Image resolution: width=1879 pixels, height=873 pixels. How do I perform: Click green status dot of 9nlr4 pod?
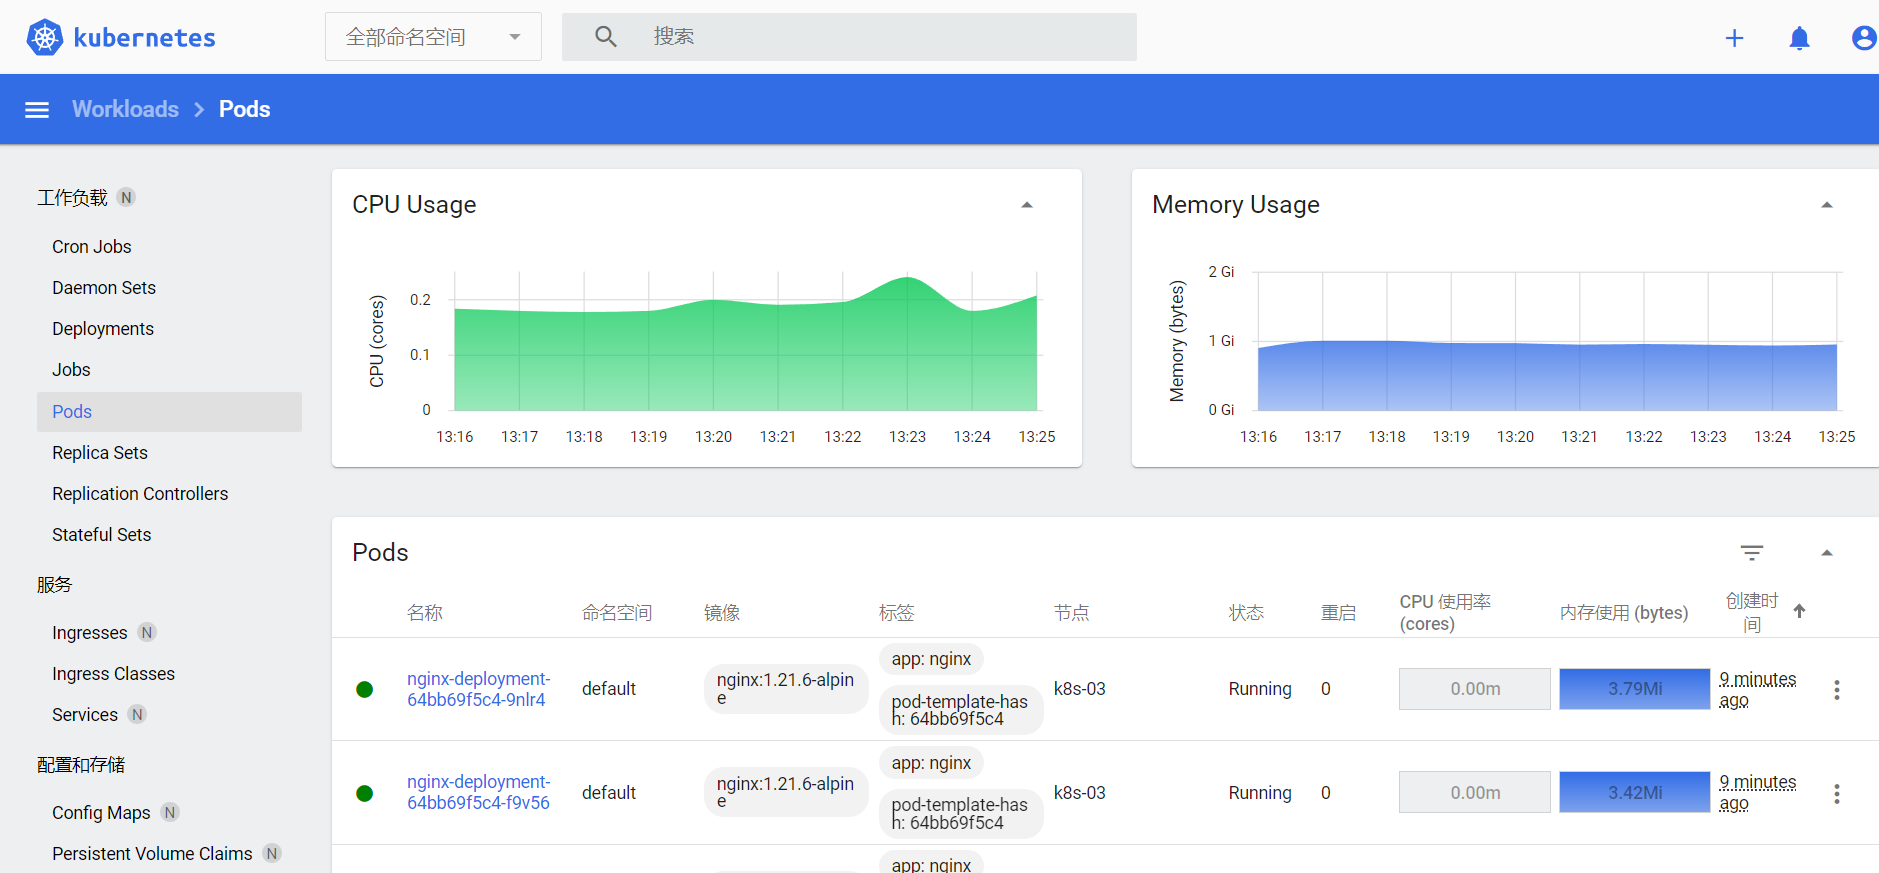(x=365, y=689)
